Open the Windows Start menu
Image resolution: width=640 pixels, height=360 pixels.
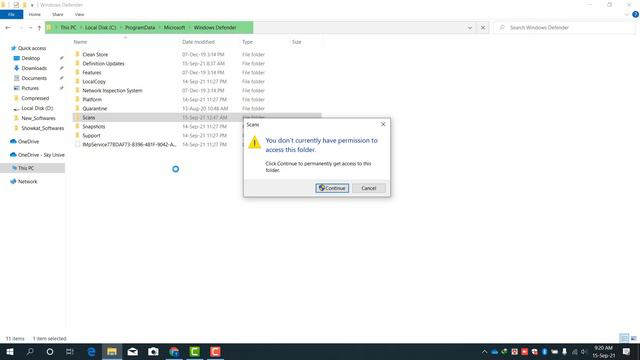(10, 352)
